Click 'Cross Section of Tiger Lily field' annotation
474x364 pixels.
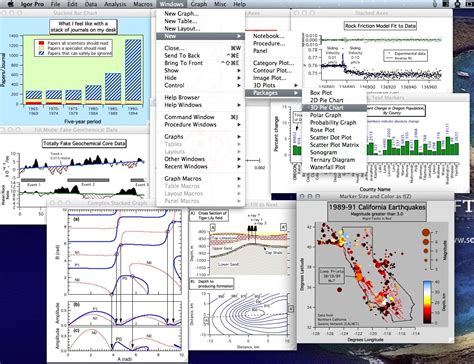[212, 215]
